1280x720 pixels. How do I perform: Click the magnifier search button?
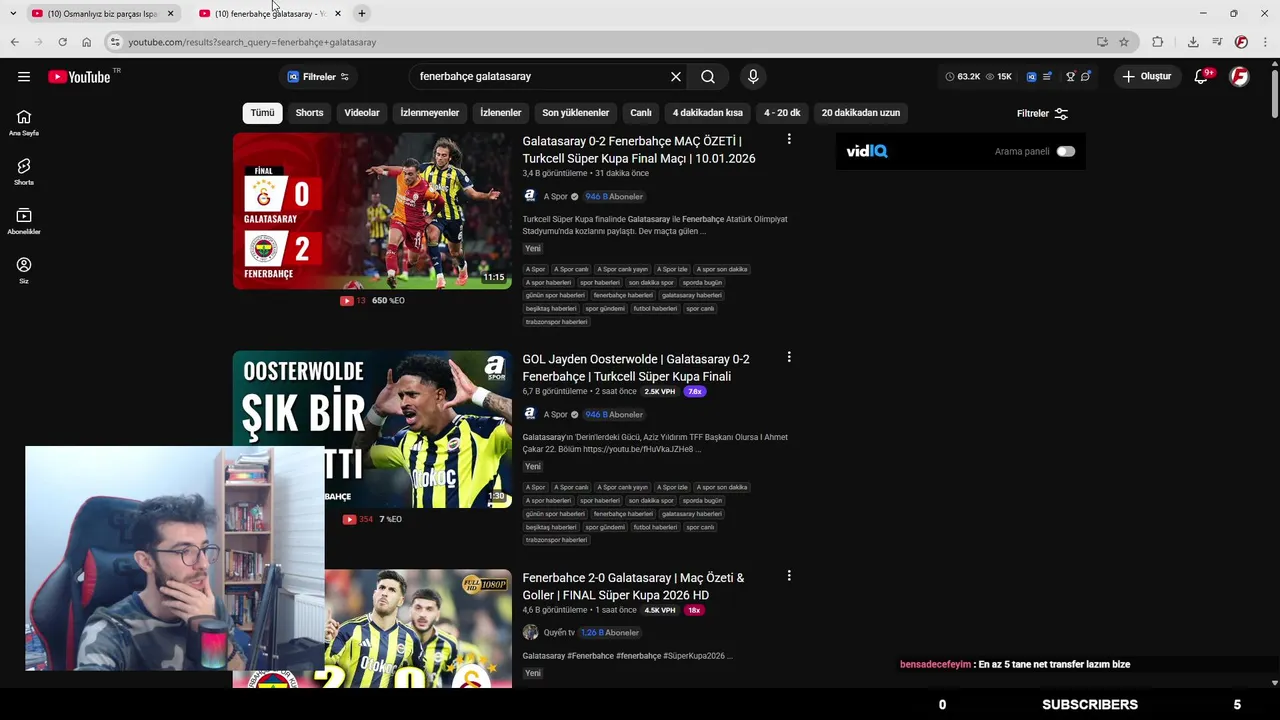click(x=708, y=77)
